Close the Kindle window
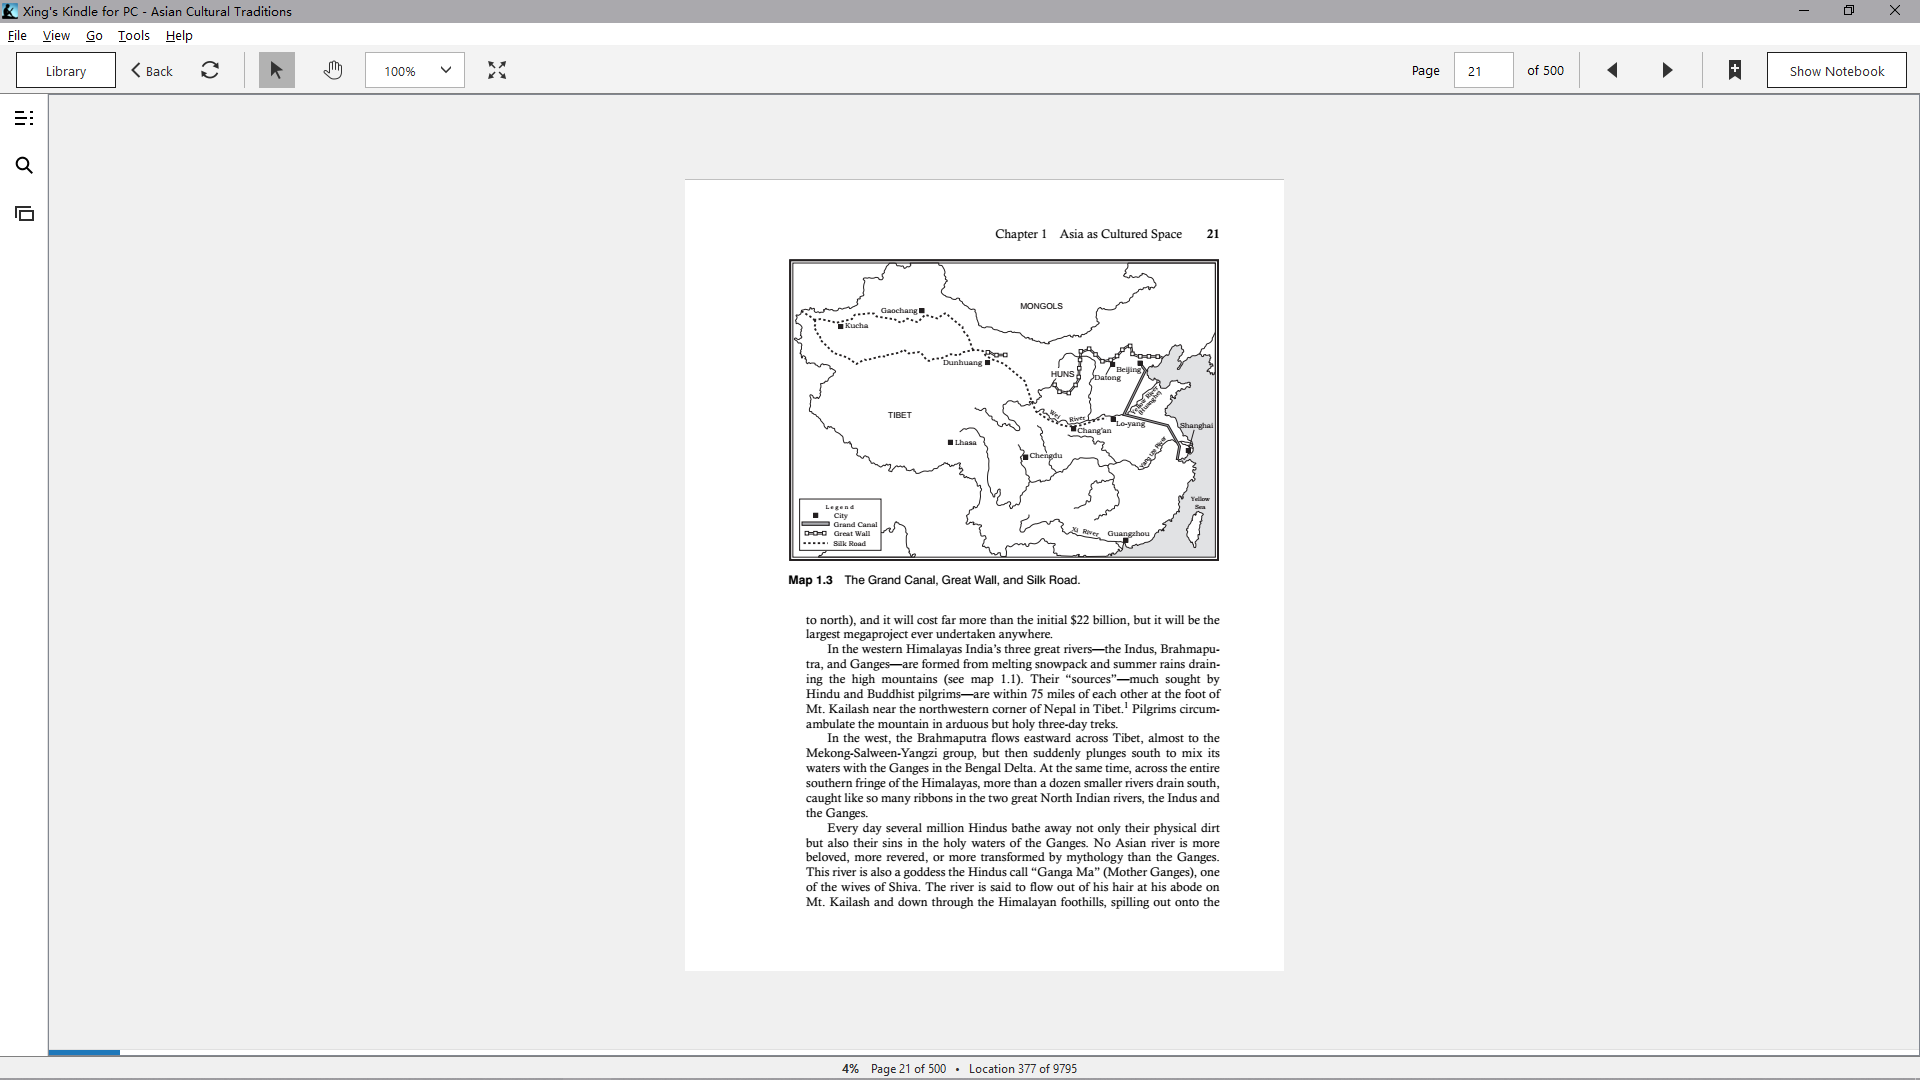This screenshot has height=1080, width=1920. [1895, 11]
